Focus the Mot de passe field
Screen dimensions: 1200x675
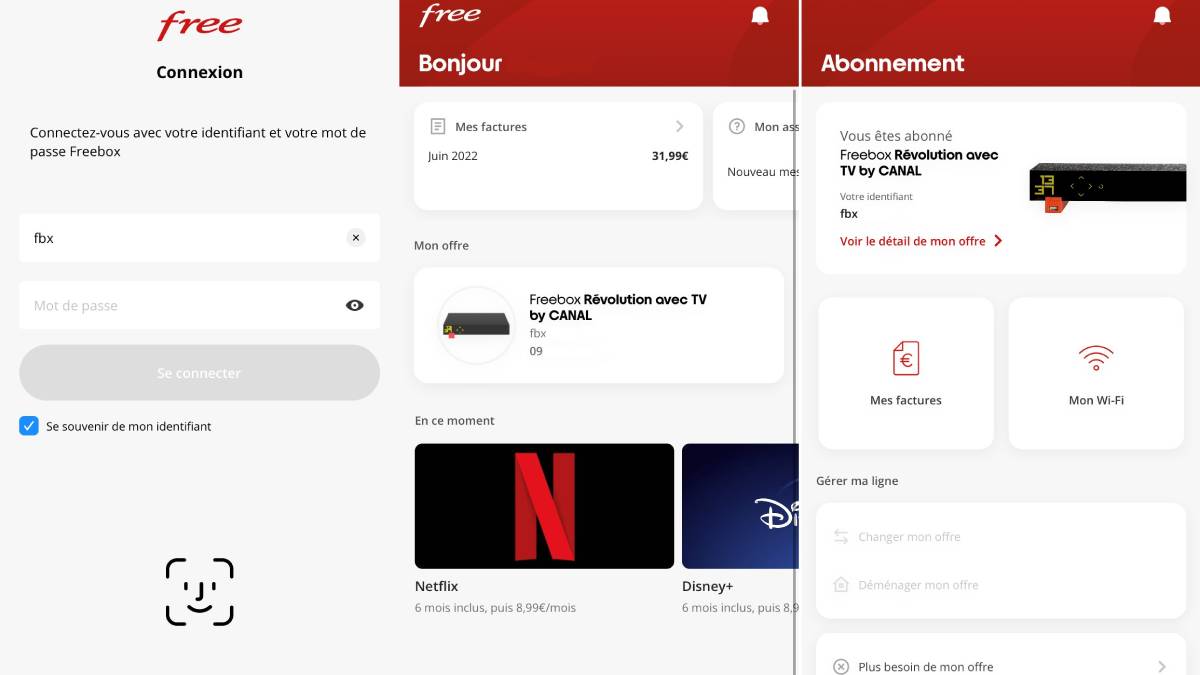click(199, 306)
